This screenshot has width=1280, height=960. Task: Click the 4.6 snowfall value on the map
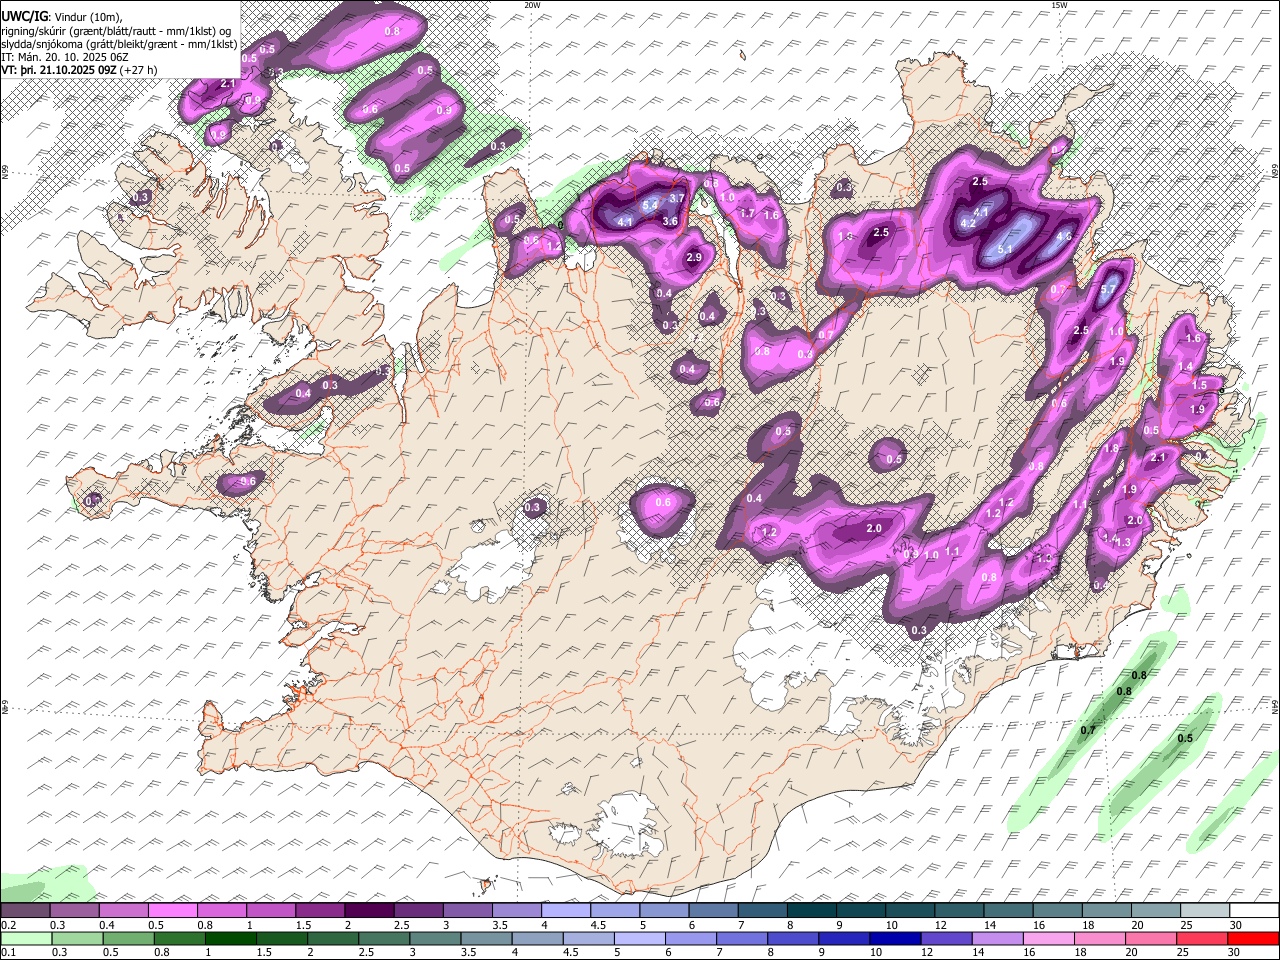[x=1064, y=237]
